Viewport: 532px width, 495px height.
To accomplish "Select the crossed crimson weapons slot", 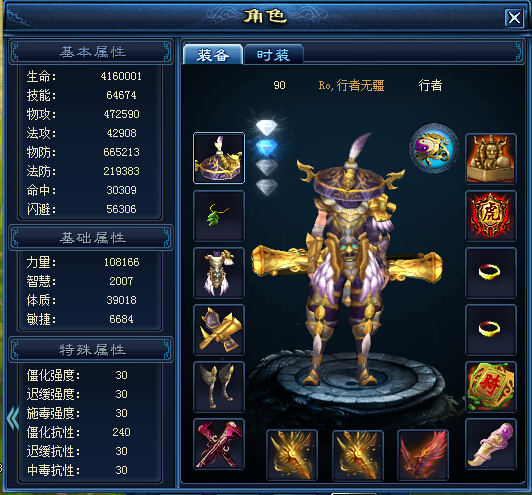I will [219, 444].
